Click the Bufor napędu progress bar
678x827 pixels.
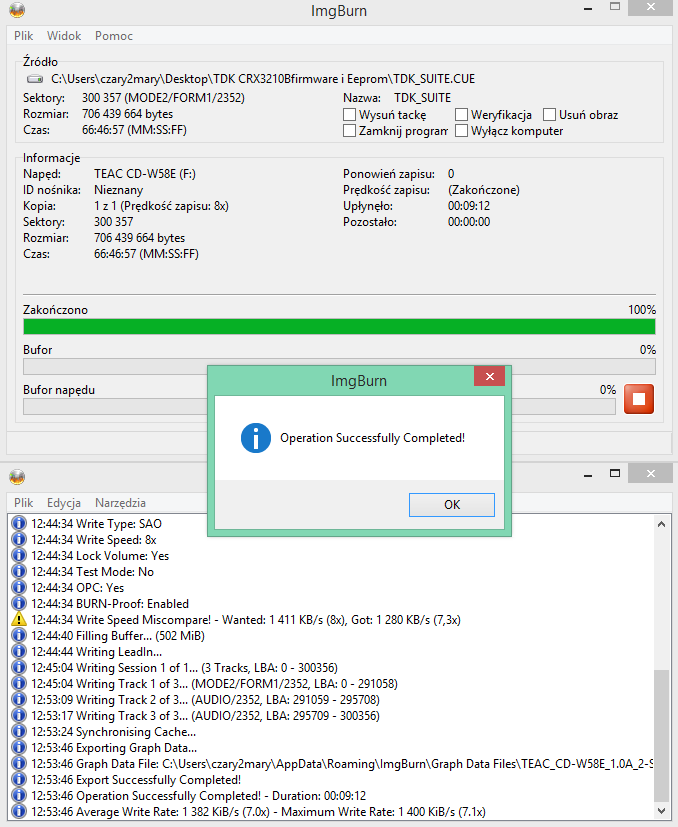pos(319,407)
